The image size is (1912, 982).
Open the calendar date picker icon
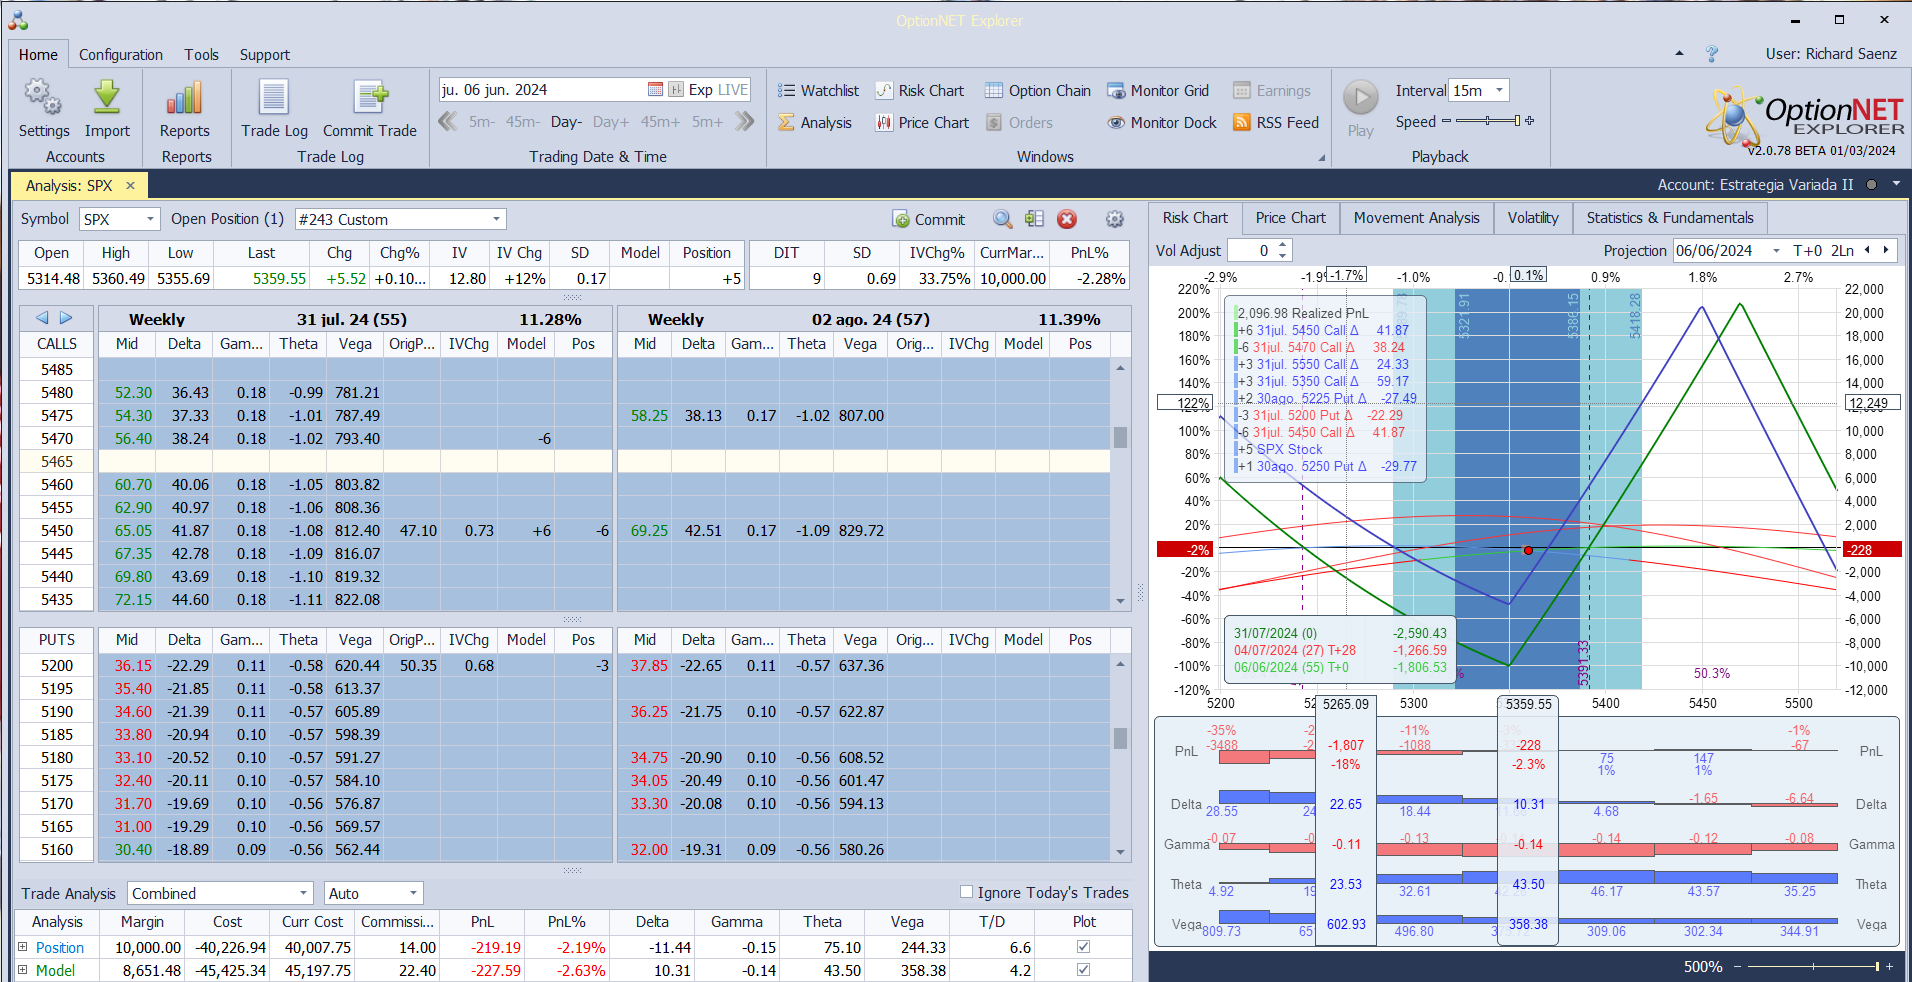pyautogui.click(x=655, y=90)
